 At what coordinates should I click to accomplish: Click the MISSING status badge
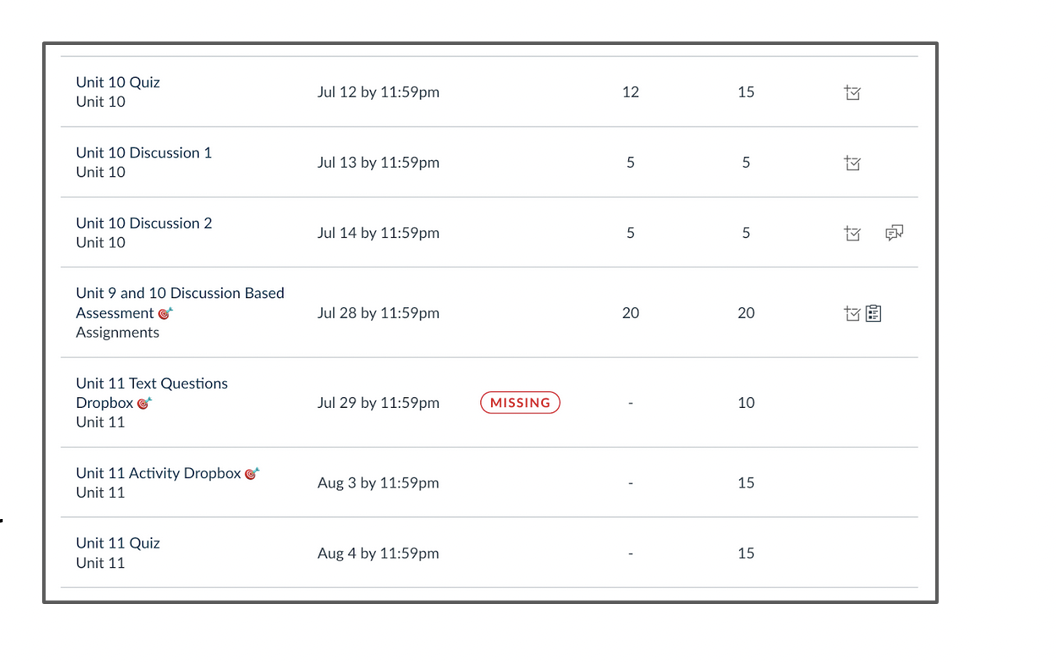coord(520,402)
